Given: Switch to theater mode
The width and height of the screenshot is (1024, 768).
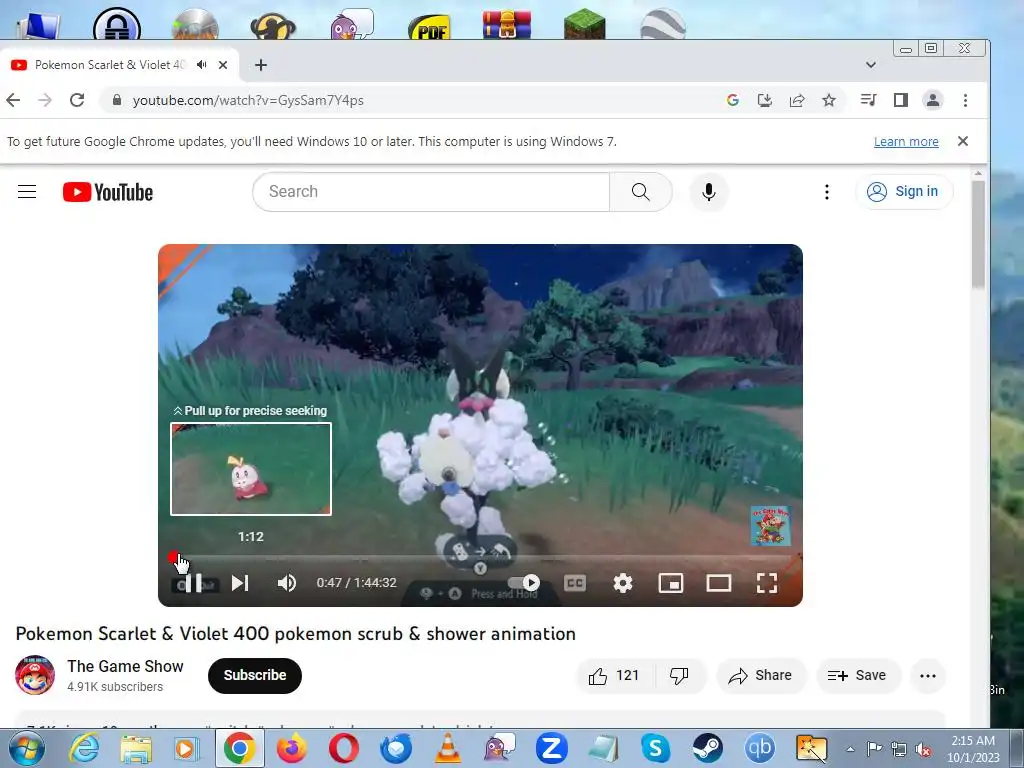Looking at the screenshot, I should pyautogui.click(x=718, y=583).
